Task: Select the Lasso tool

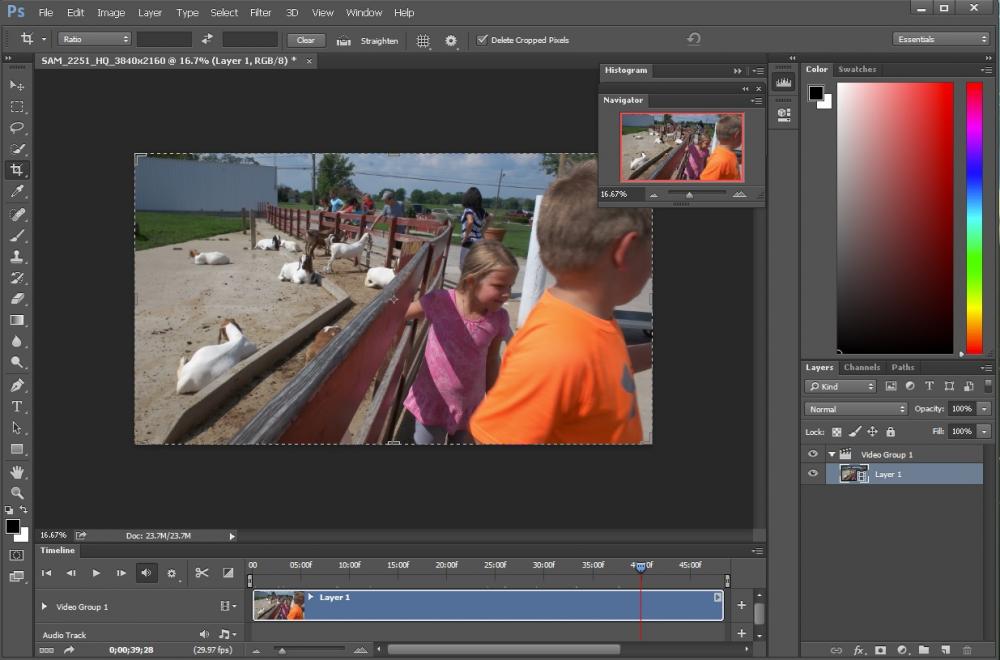Action: click(x=17, y=127)
